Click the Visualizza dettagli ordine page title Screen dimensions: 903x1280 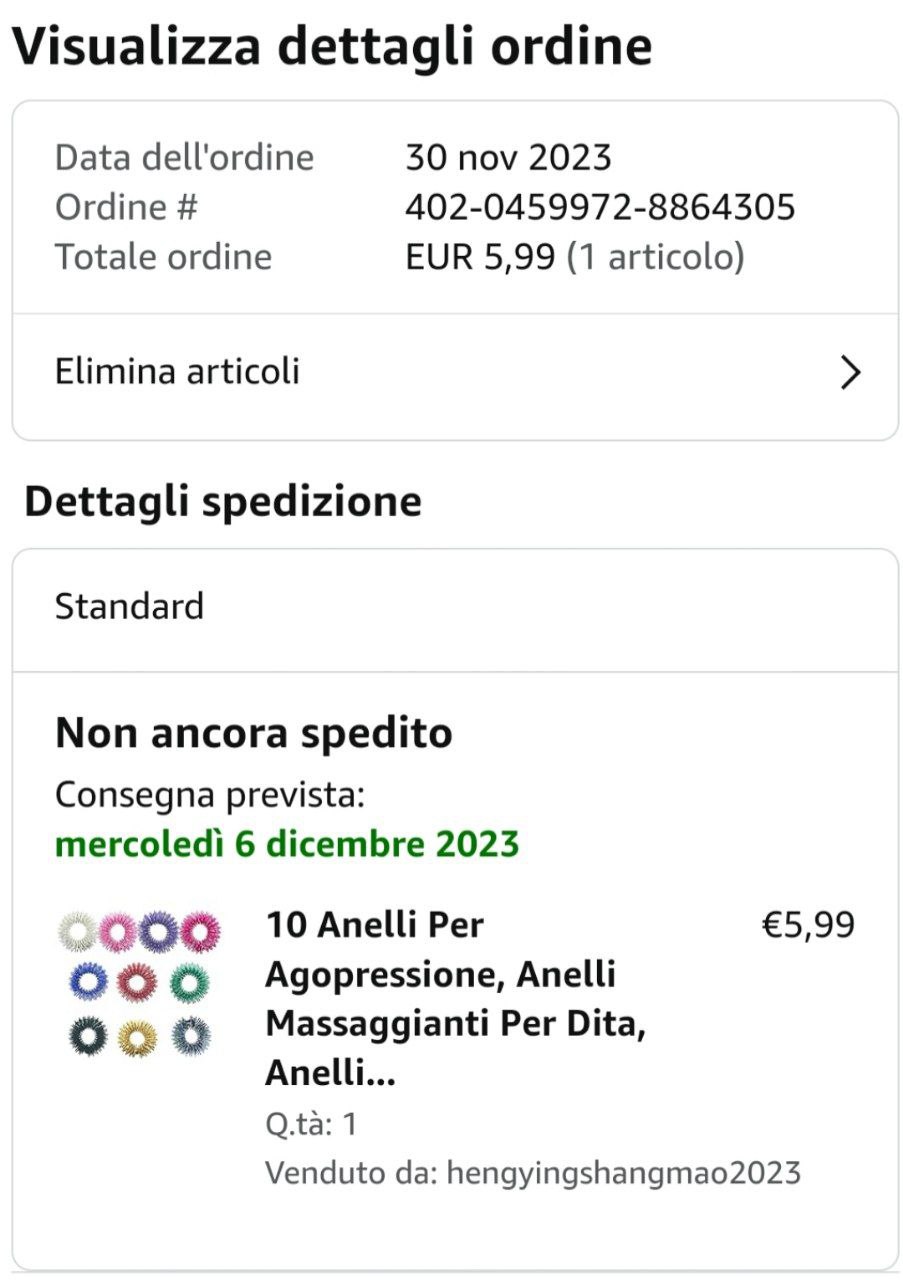coord(333,47)
